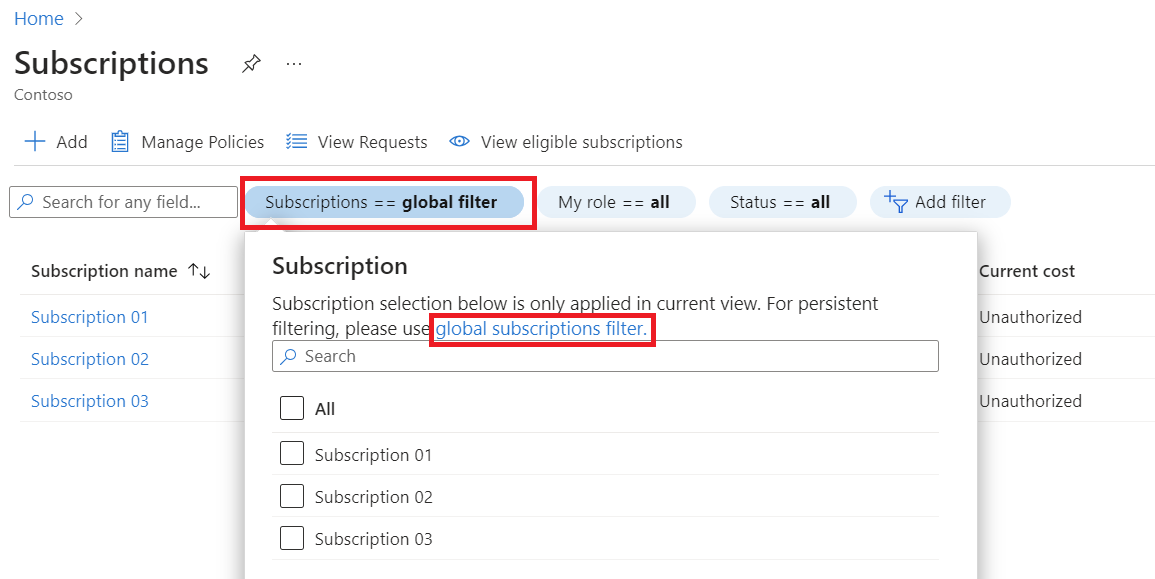
Task: Open Subscription 01 from the list
Action: (89, 317)
